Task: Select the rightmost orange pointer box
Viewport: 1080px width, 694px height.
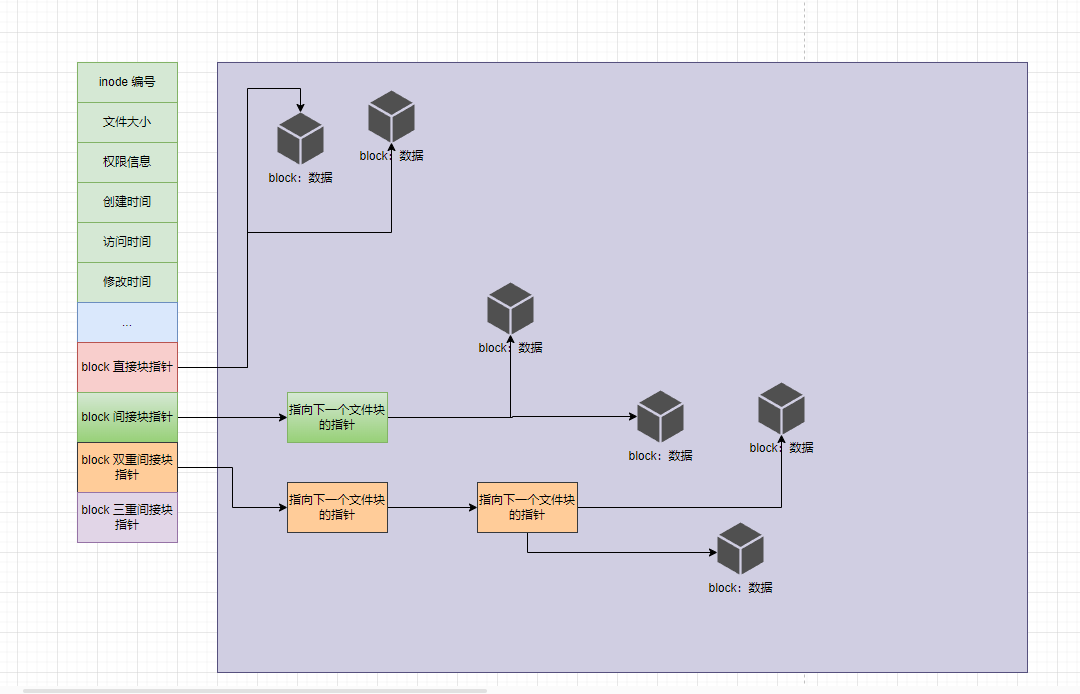Action: tap(527, 507)
